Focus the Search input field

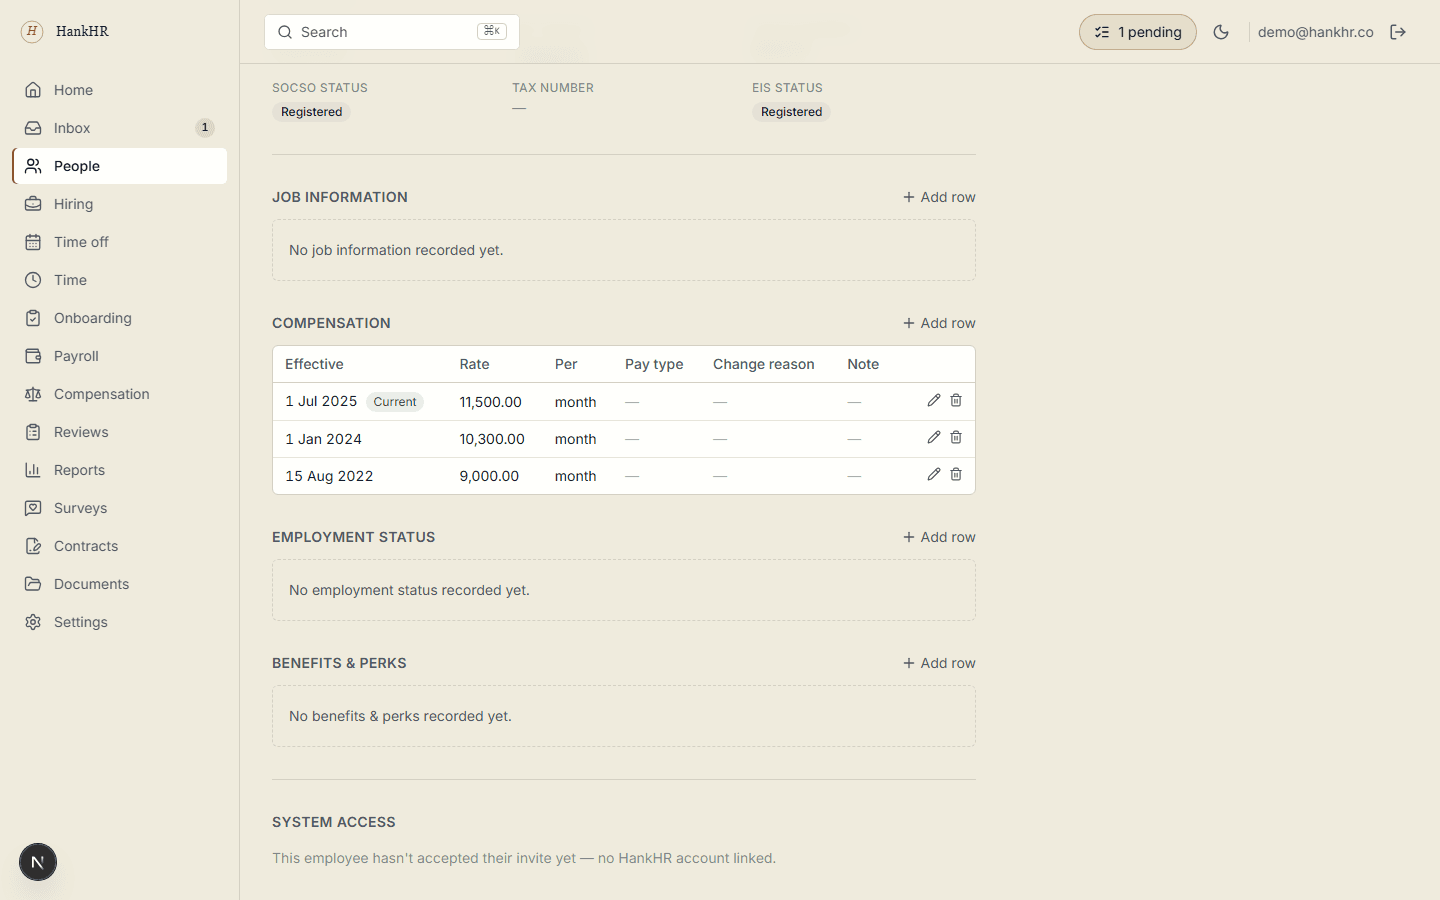pos(392,32)
